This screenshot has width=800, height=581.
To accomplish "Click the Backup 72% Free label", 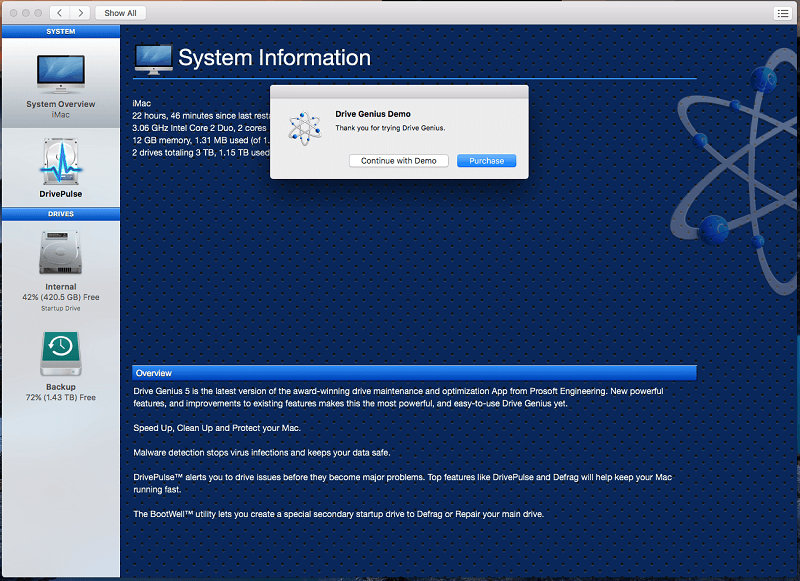I will pos(61,397).
